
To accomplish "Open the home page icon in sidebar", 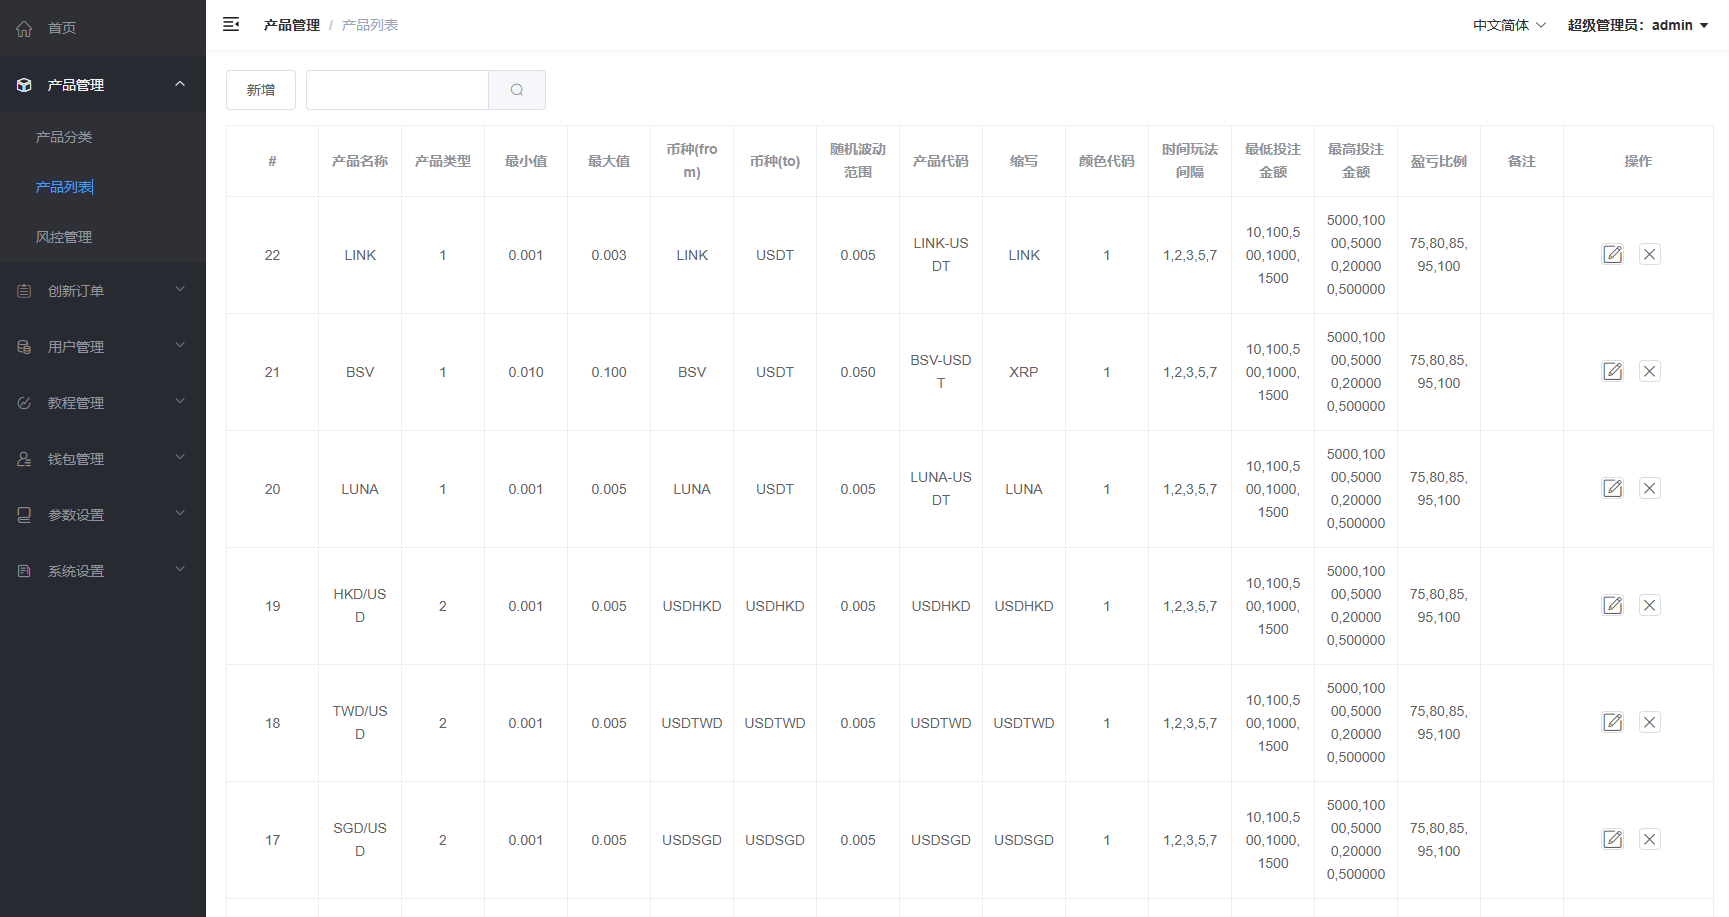I will pos(25,28).
